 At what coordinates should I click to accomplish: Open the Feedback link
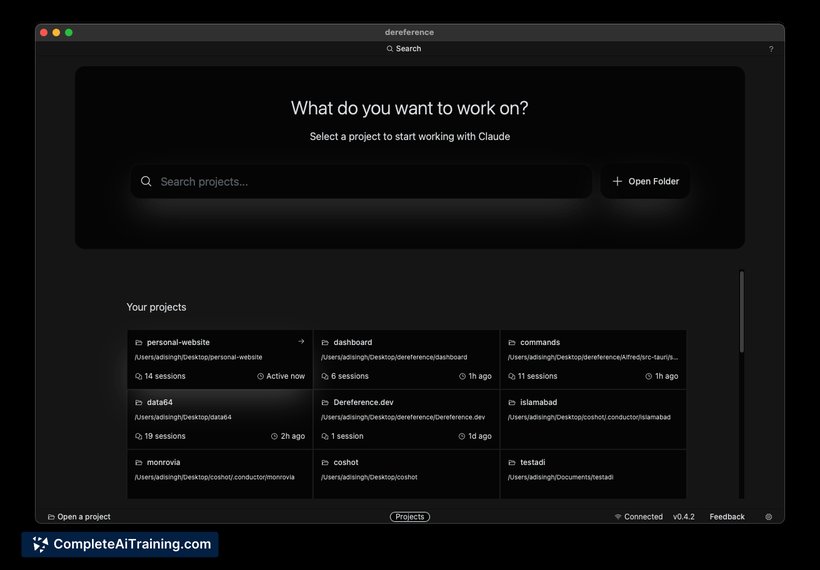[727, 517]
